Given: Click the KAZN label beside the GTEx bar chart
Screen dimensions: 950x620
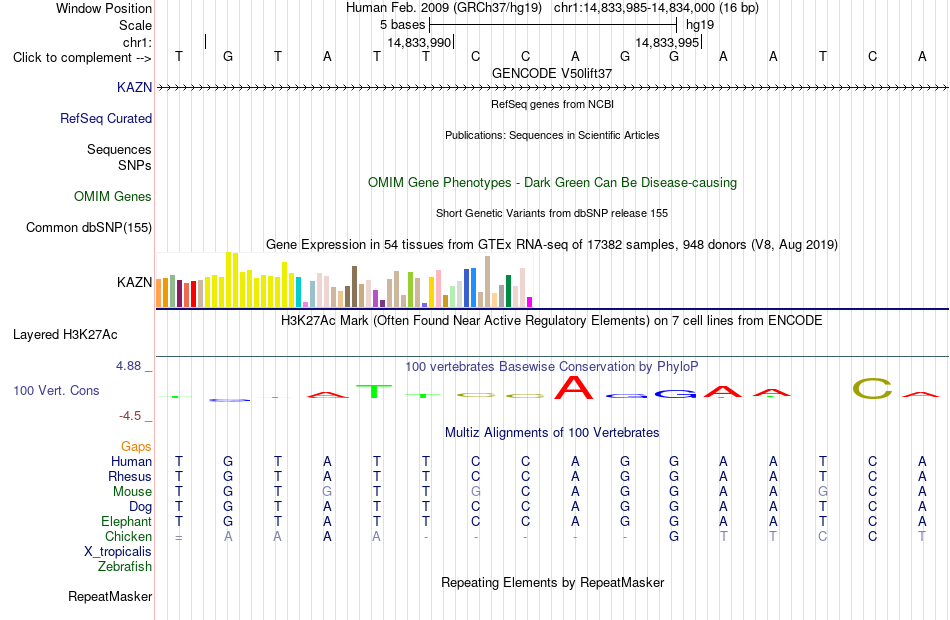Looking at the screenshot, I should 135,282.
